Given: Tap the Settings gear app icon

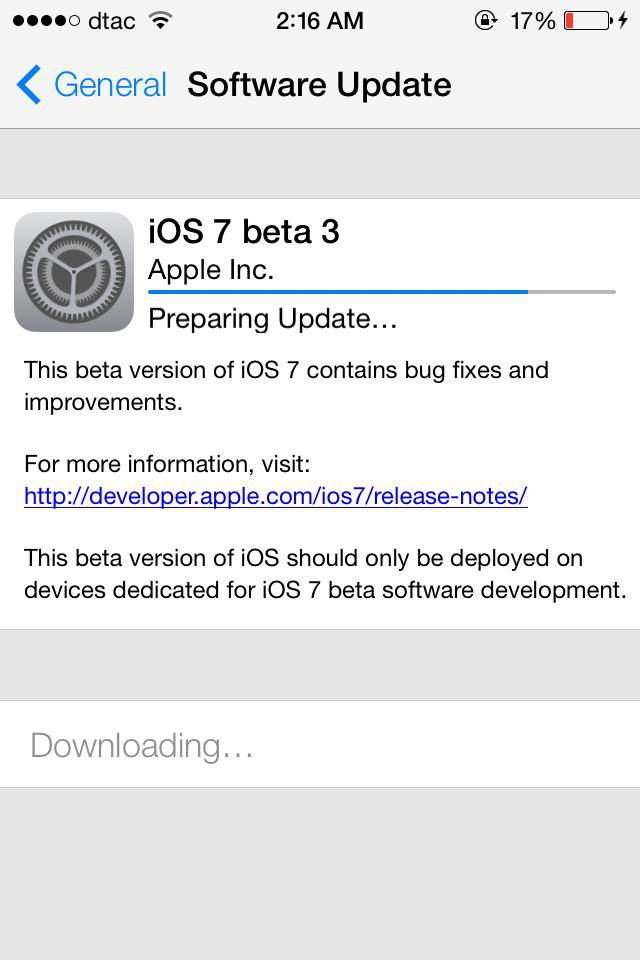Looking at the screenshot, I should click(x=74, y=272).
